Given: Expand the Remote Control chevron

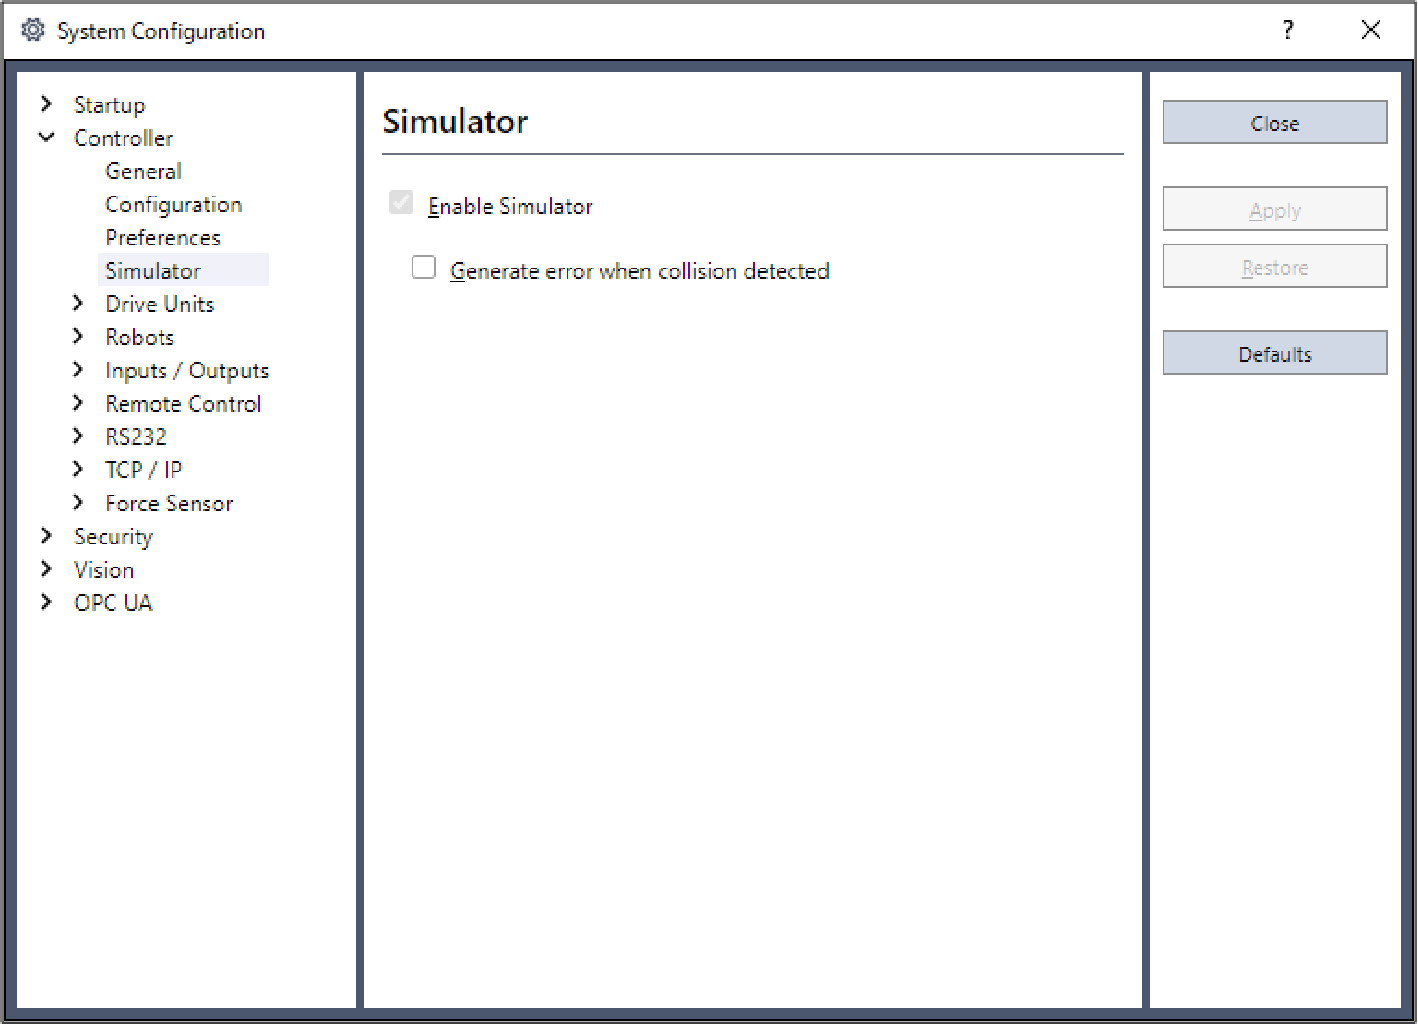Looking at the screenshot, I should pyautogui.click(x=78, y=403).
